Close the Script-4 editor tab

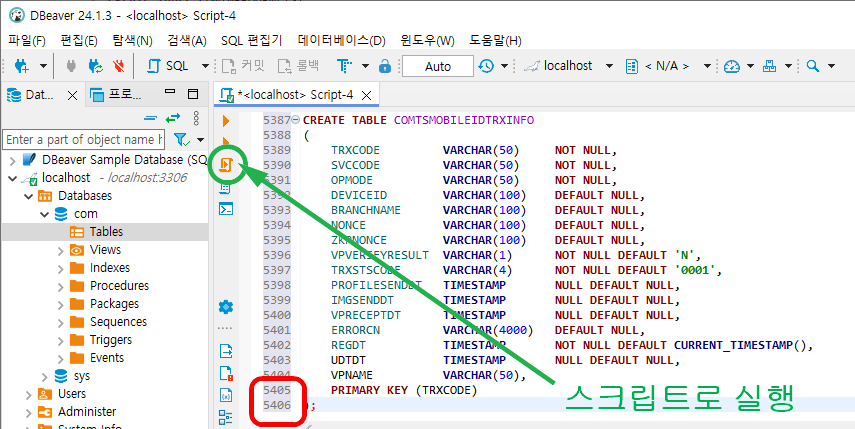(367, 95)
